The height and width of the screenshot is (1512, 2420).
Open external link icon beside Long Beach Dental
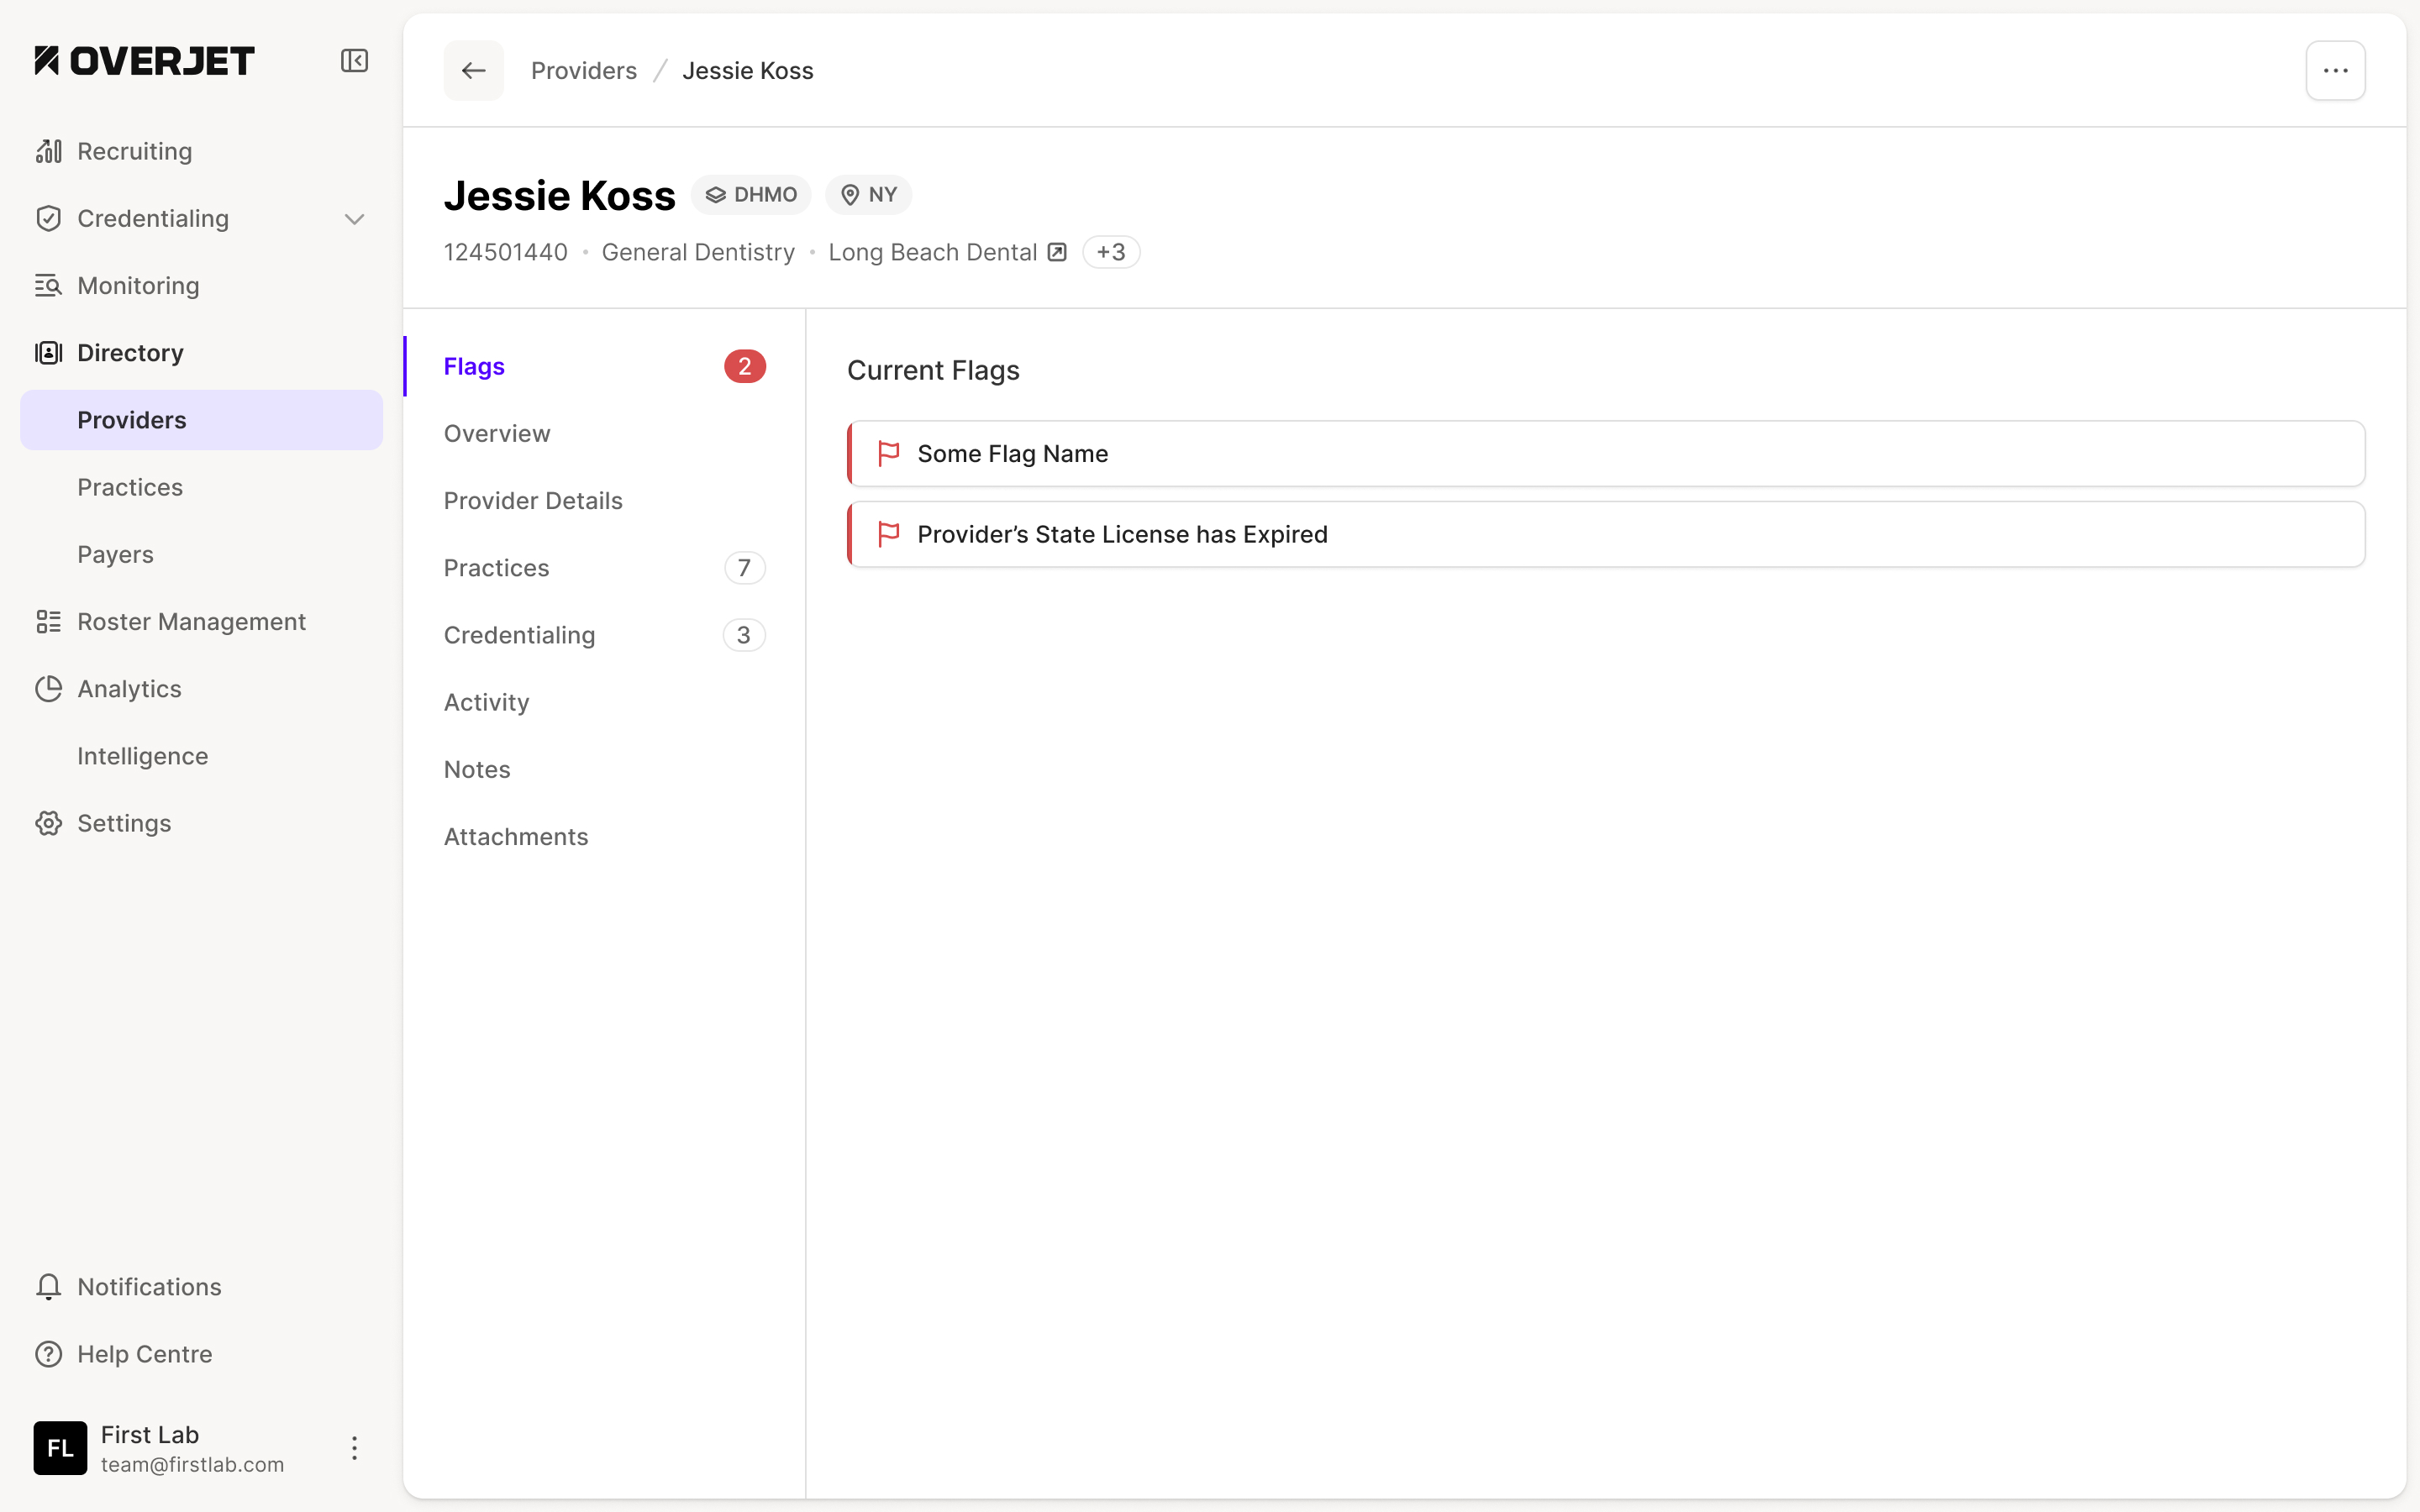(1057, 252)
